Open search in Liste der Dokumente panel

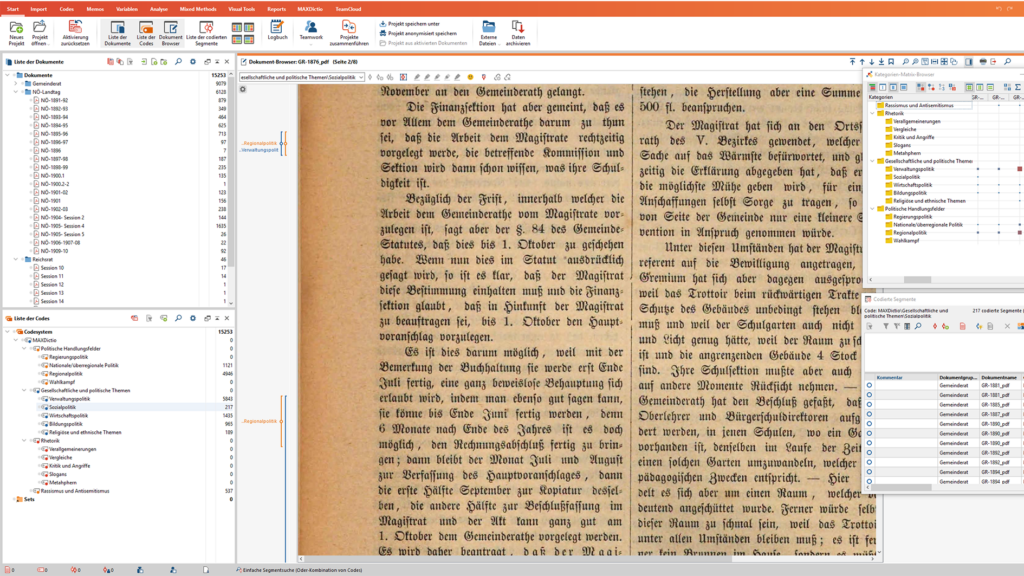(178, 61)
